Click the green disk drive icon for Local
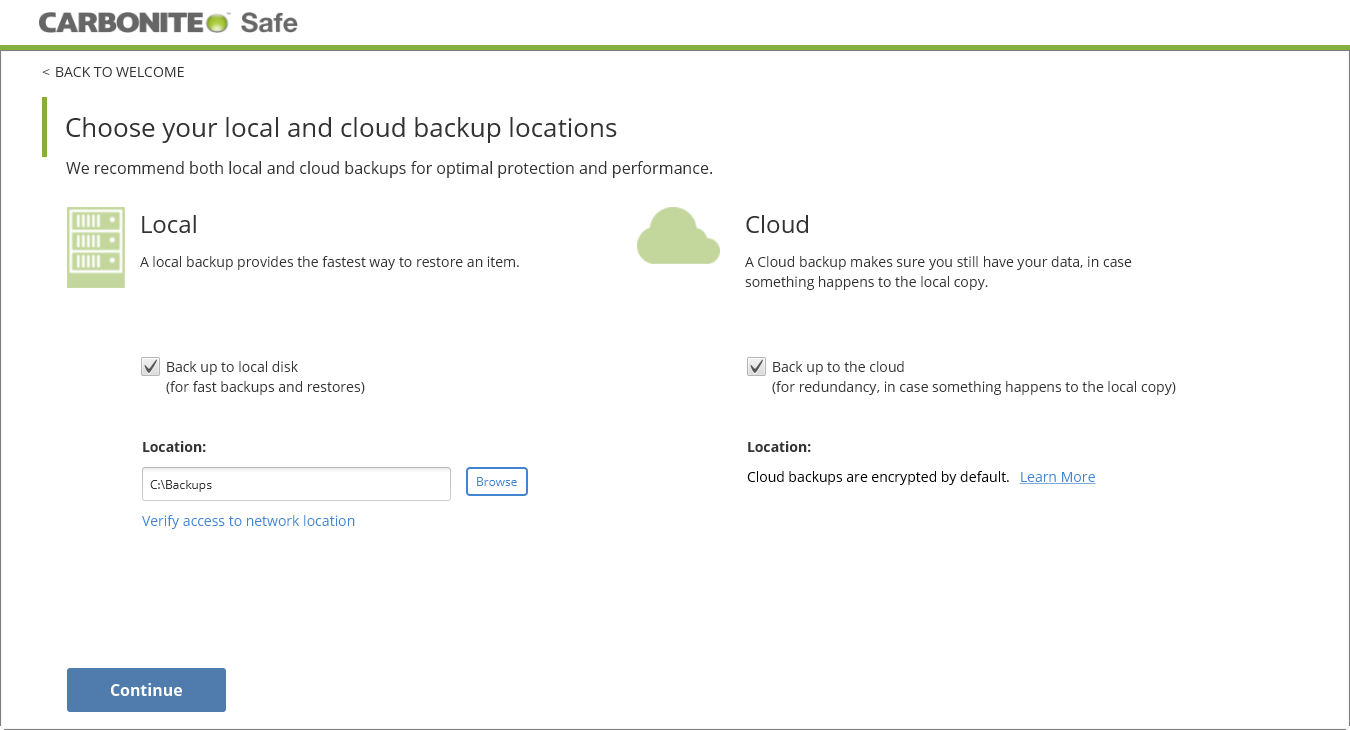 (x=96, y=246)
